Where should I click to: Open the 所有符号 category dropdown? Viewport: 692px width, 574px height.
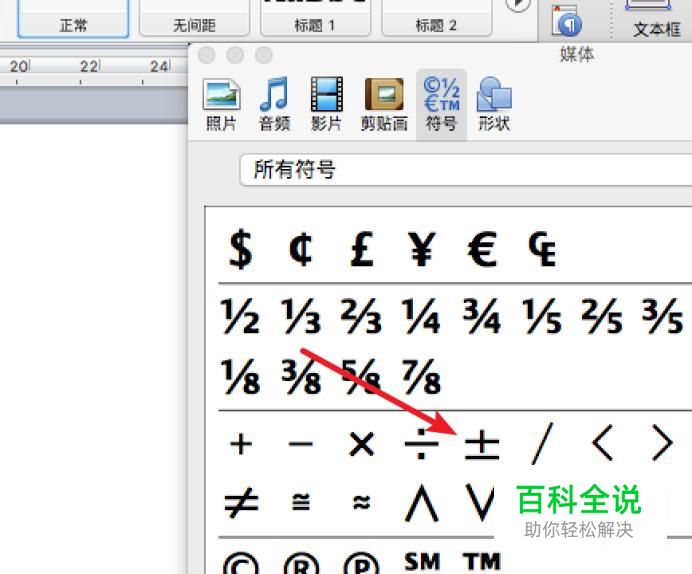466,170
